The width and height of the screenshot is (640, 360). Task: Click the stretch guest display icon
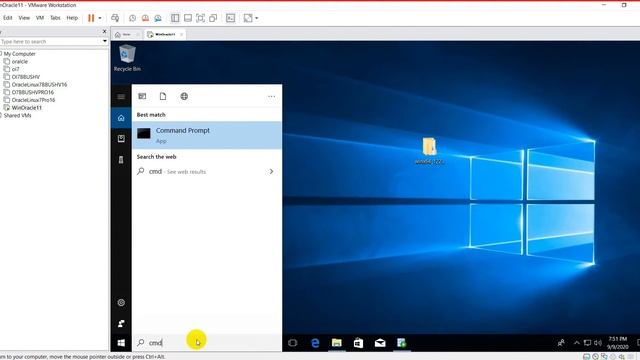tap(248, 18)
